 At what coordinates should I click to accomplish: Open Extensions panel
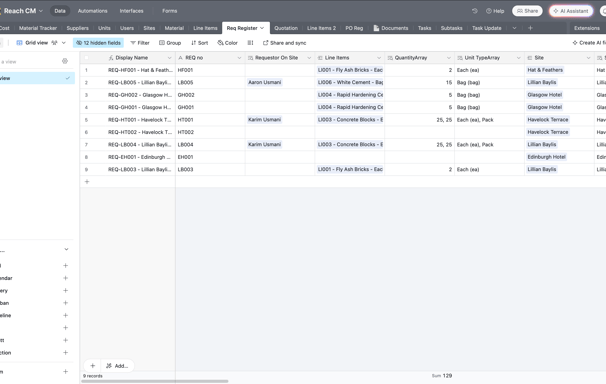[587, 28]
